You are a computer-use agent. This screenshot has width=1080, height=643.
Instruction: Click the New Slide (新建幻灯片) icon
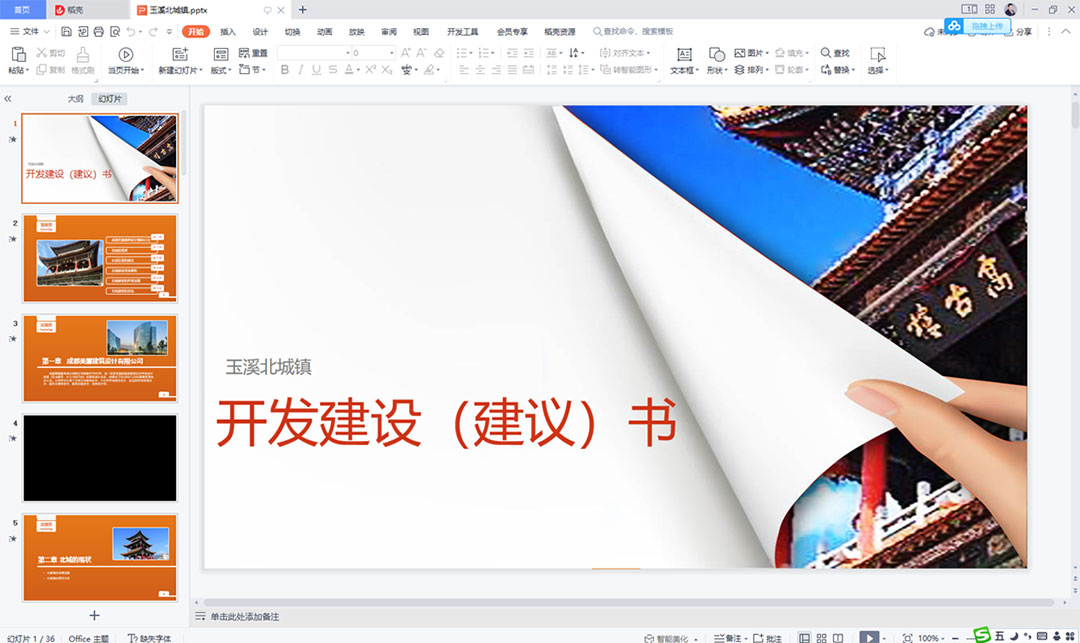click(x=180, y=54)
